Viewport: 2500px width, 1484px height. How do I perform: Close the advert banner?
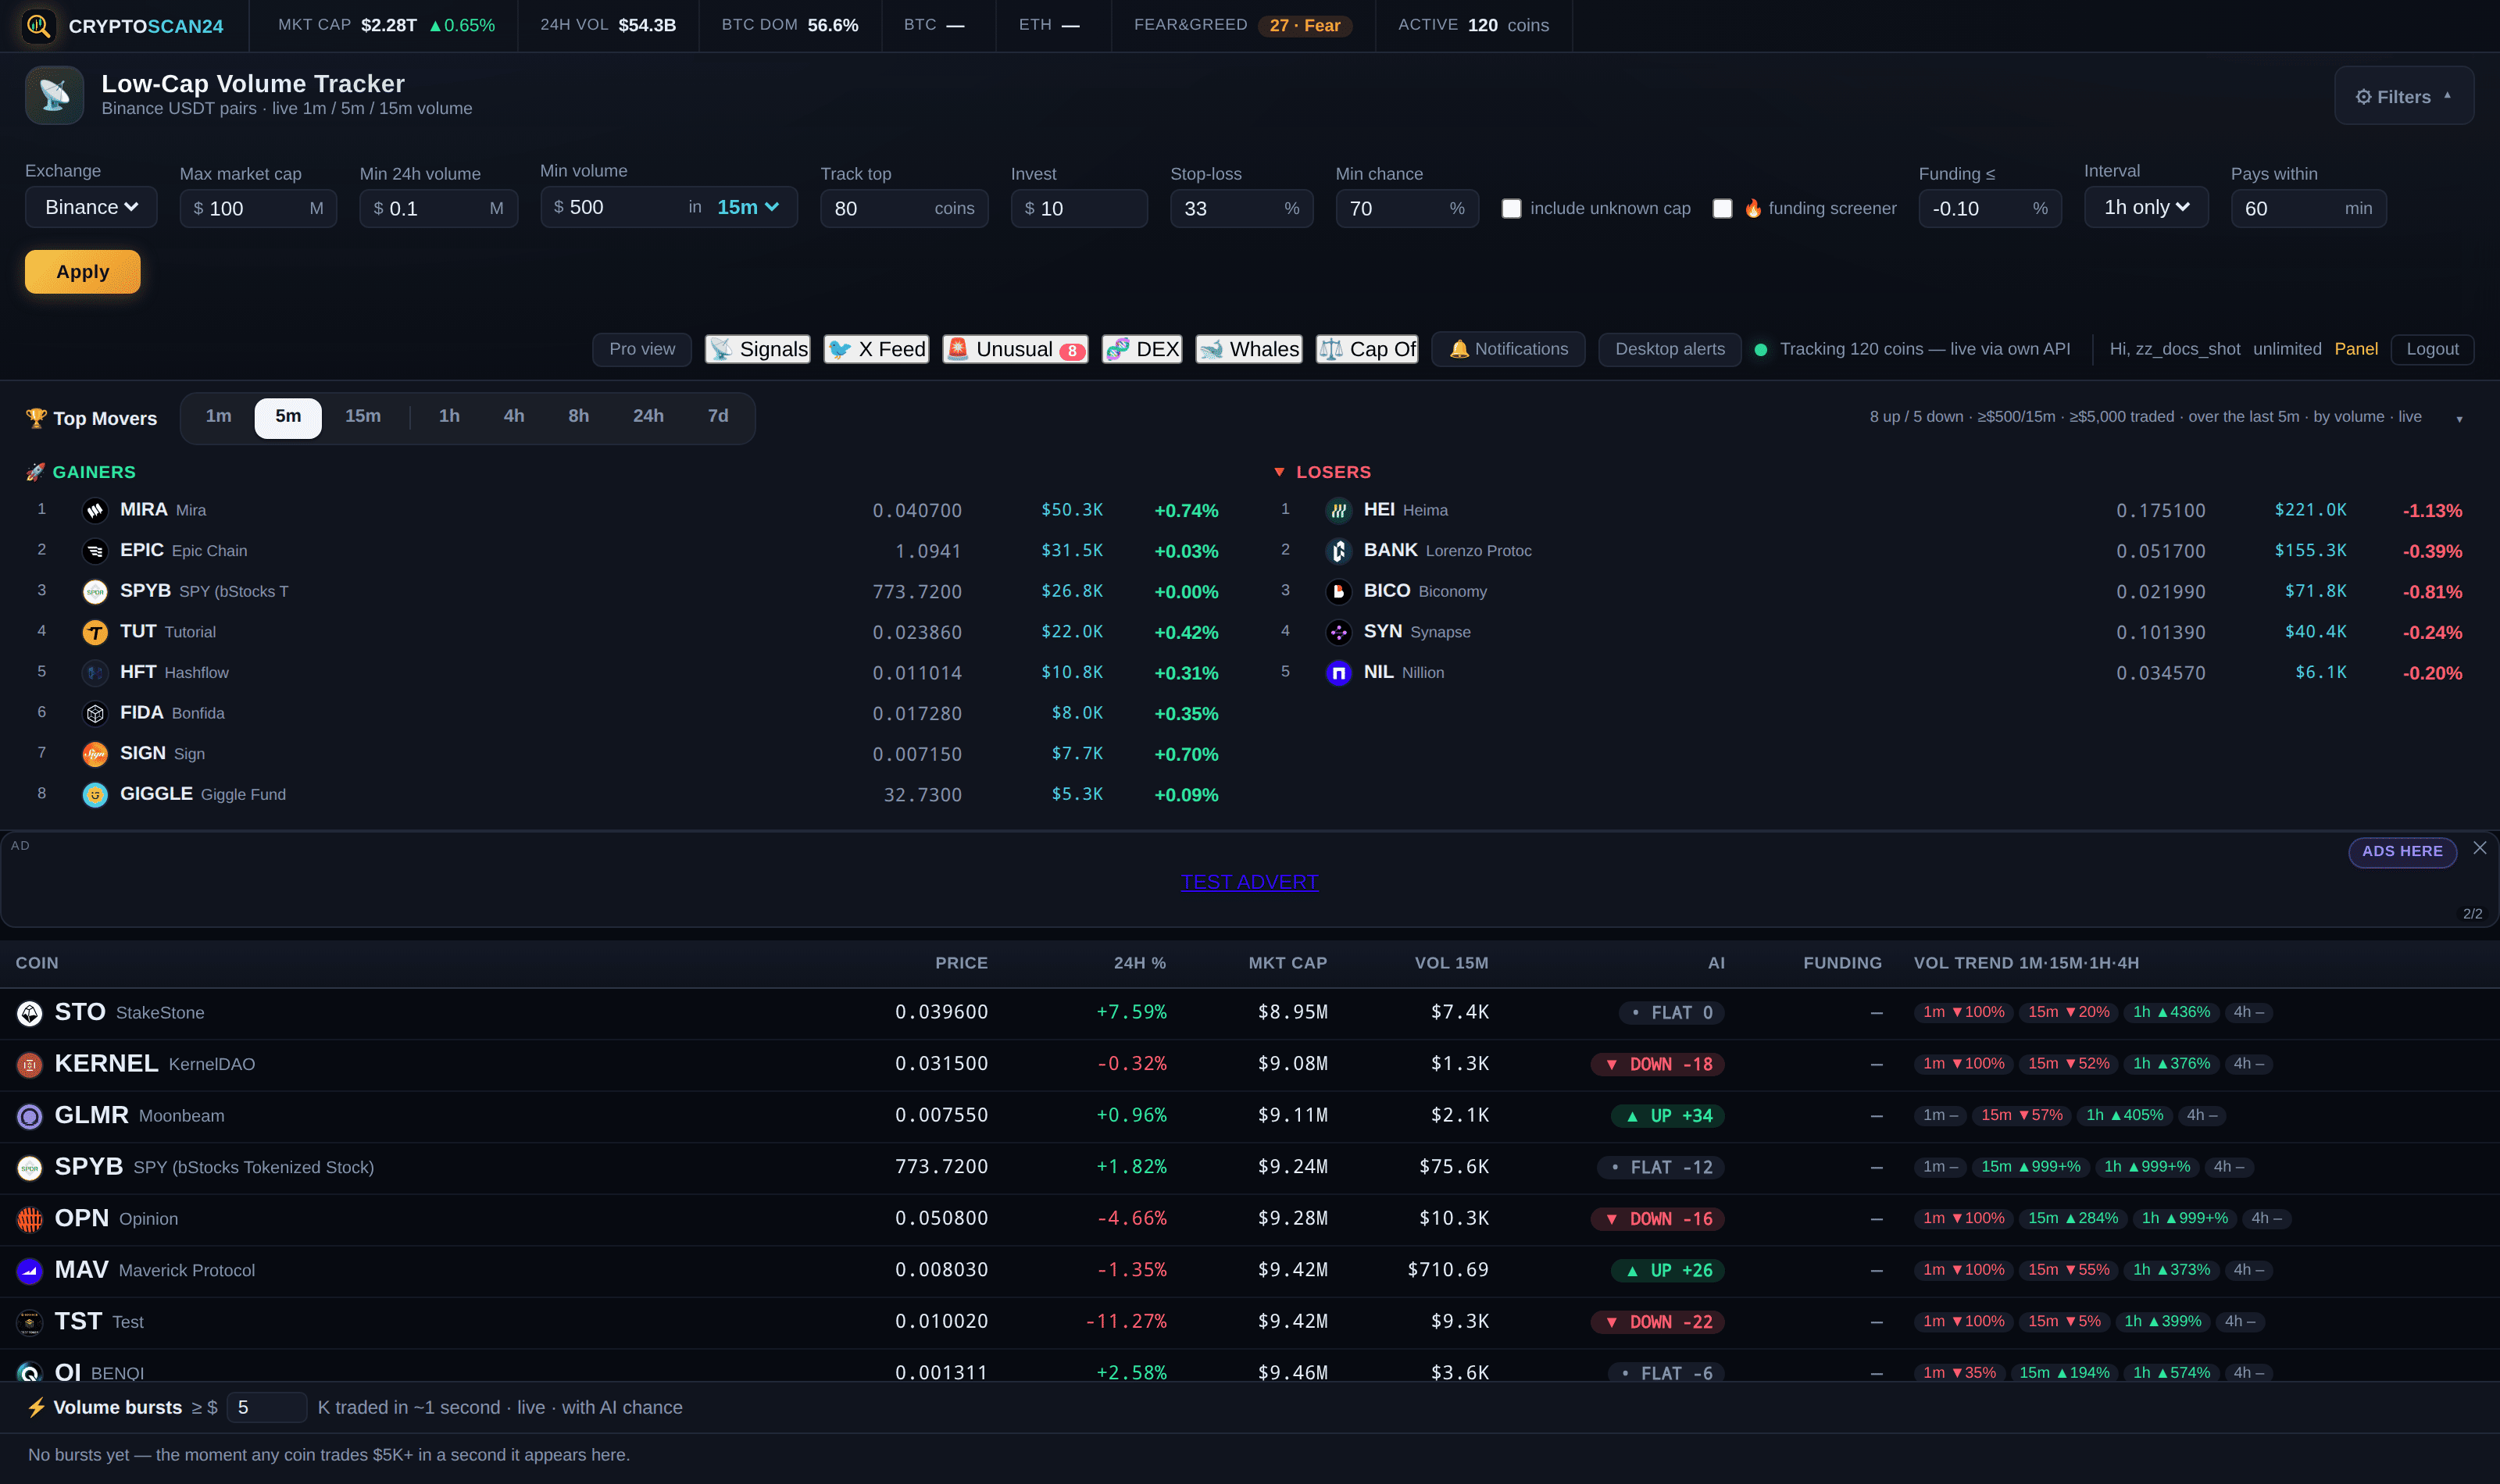click(2480, 848)
